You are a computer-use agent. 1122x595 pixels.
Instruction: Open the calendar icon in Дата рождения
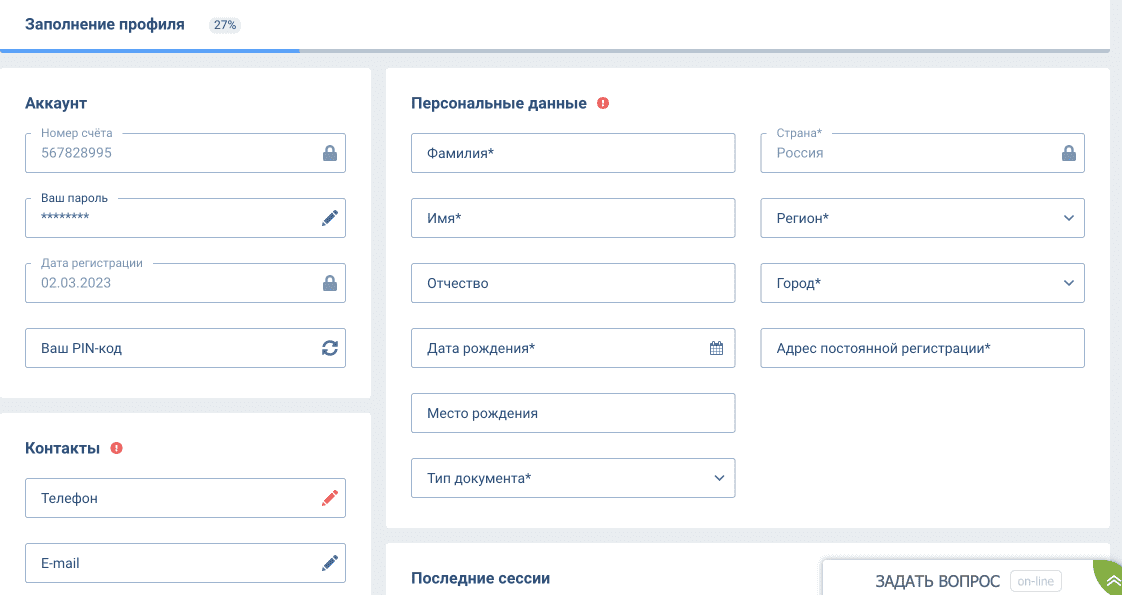(x=716, y=348)
